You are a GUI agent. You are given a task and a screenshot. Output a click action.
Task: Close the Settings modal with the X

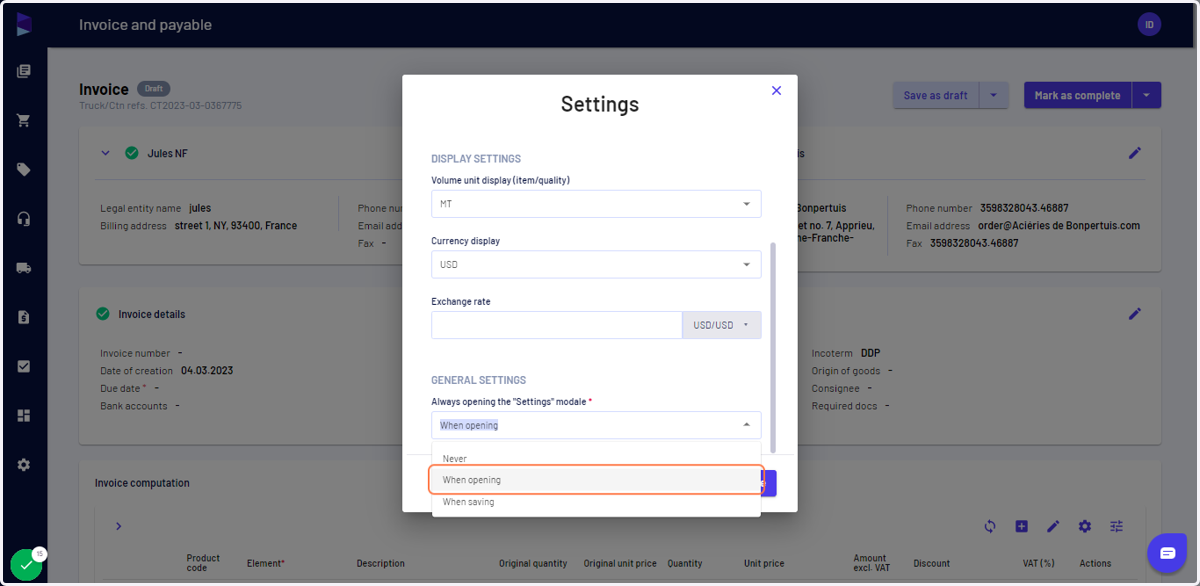tap(776, 90)
